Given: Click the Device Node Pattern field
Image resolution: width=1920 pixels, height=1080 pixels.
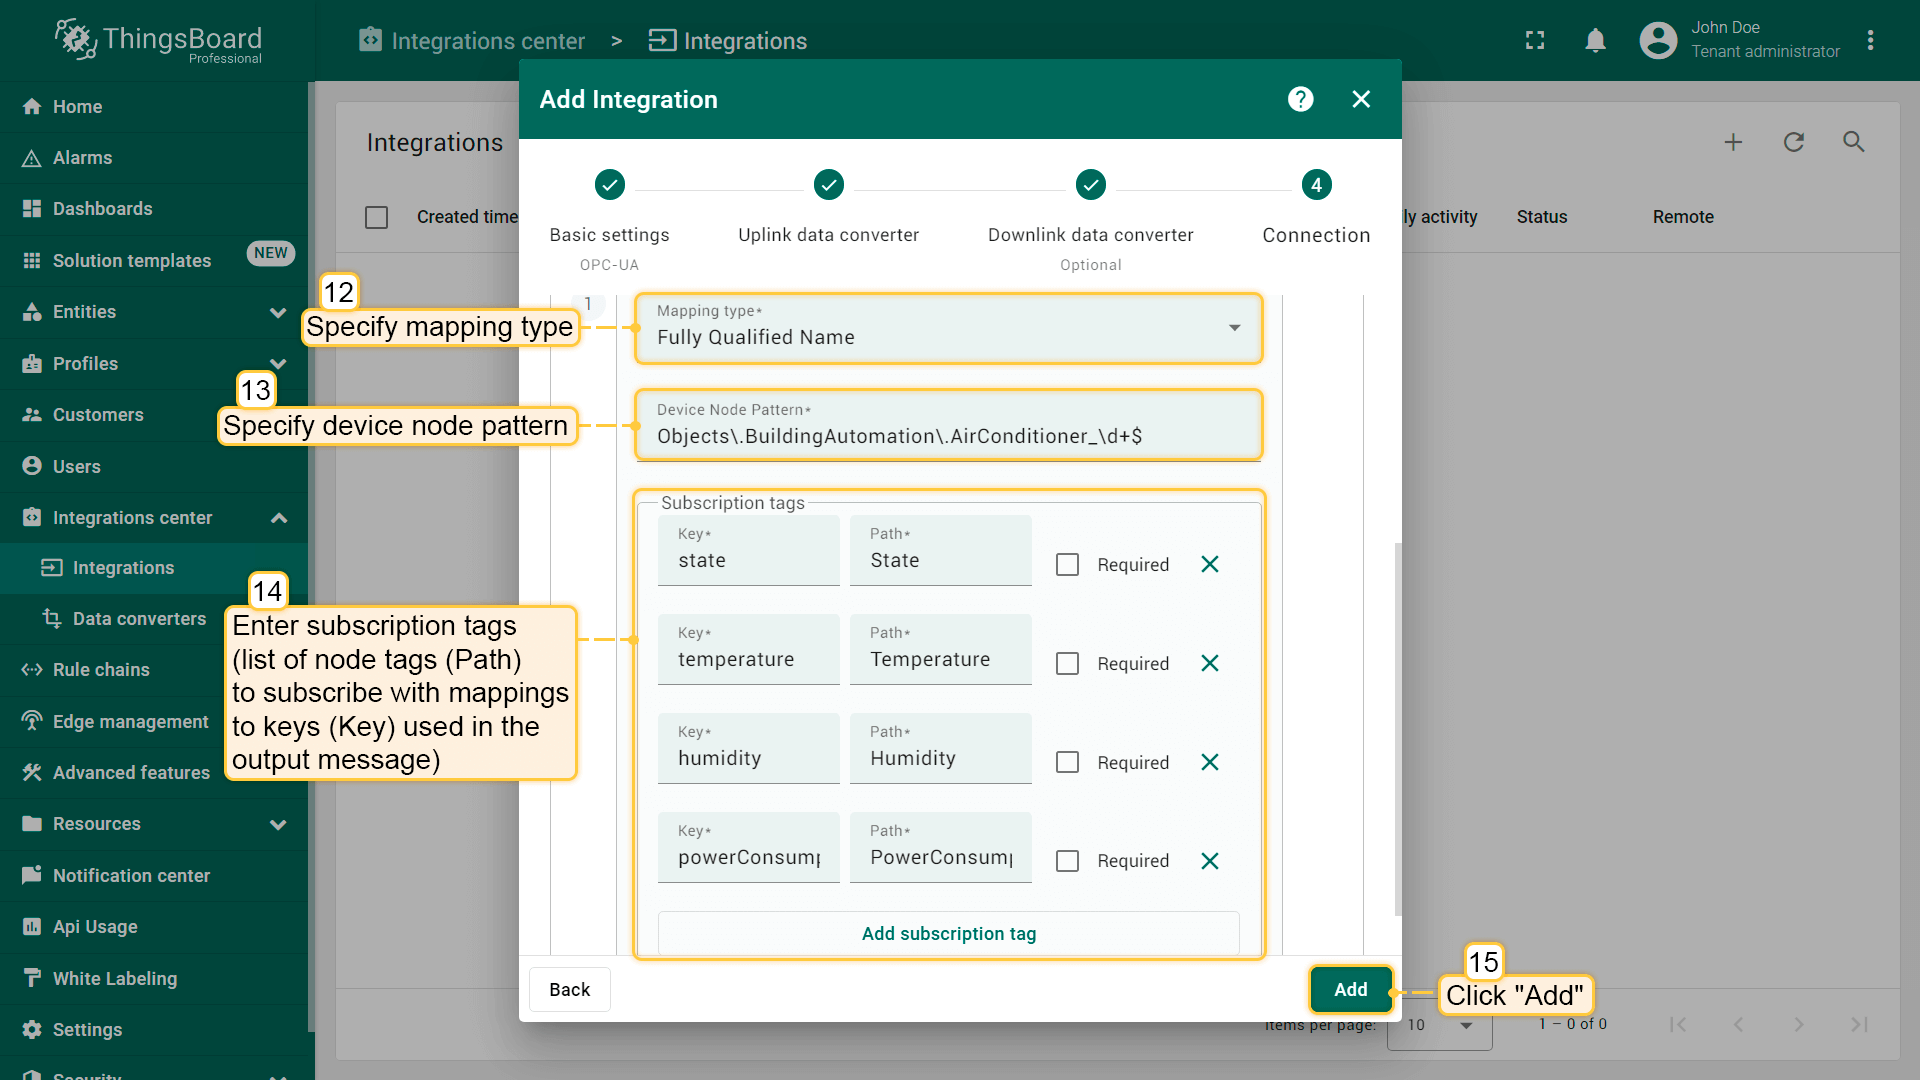Looking at the screenshot, I should tap(947, 436).
